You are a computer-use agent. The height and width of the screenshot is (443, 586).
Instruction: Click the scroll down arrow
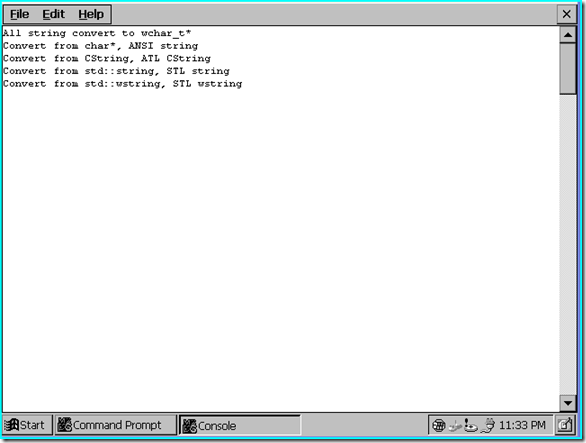click(x=568, y=403)
